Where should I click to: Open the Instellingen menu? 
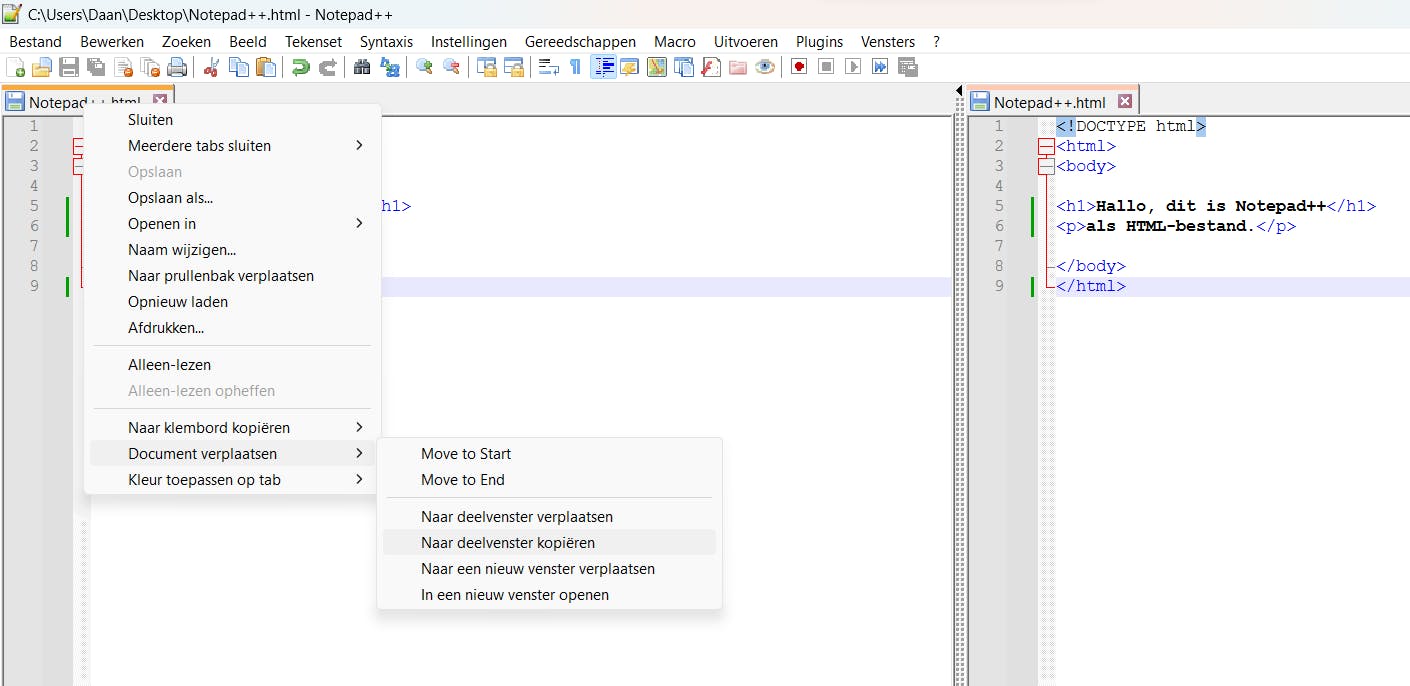469,42
